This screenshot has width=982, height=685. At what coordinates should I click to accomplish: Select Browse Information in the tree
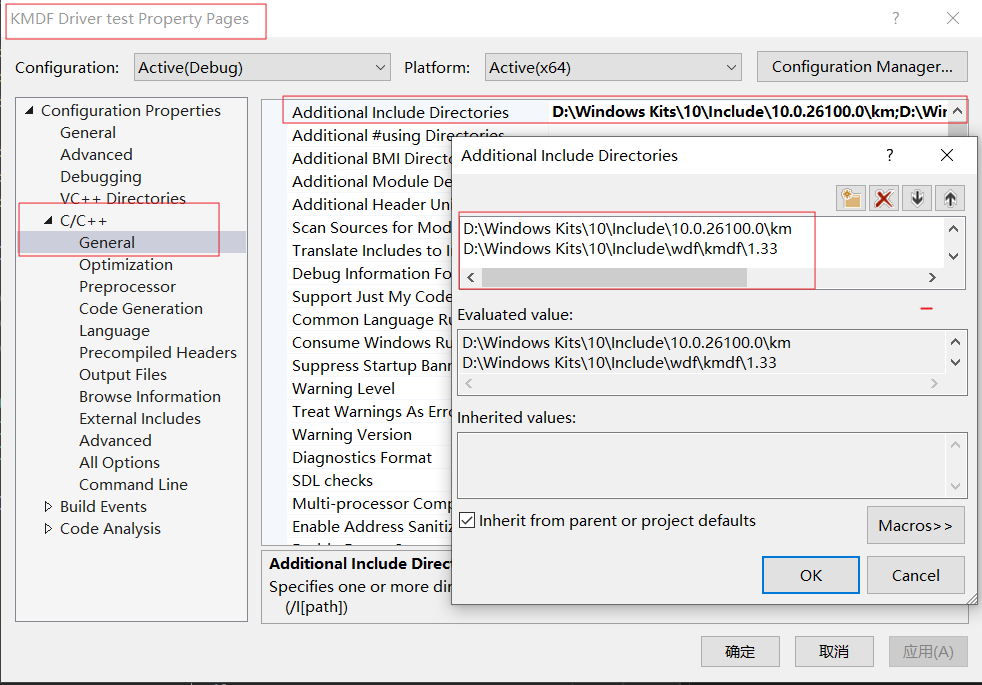(150, 396)
